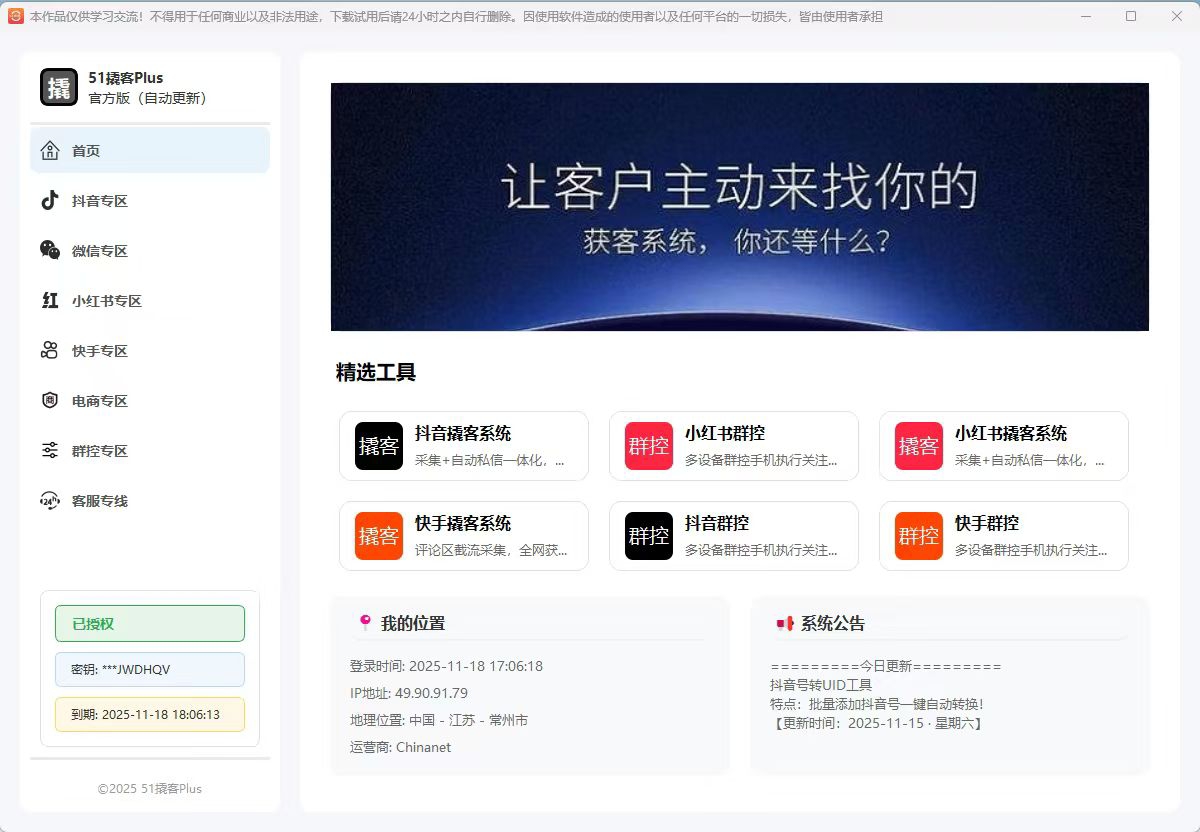Click the green 已授权 status badge

coord(149,622)
